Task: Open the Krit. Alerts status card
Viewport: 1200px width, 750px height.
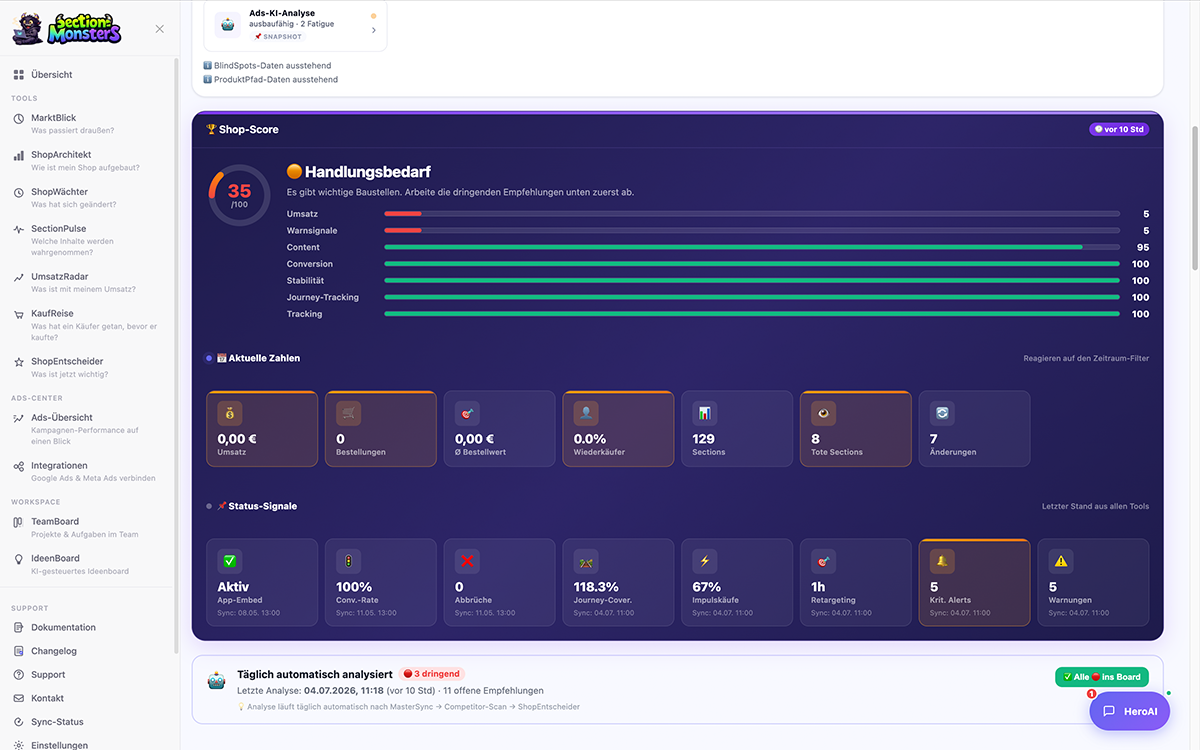Action: 975,582
